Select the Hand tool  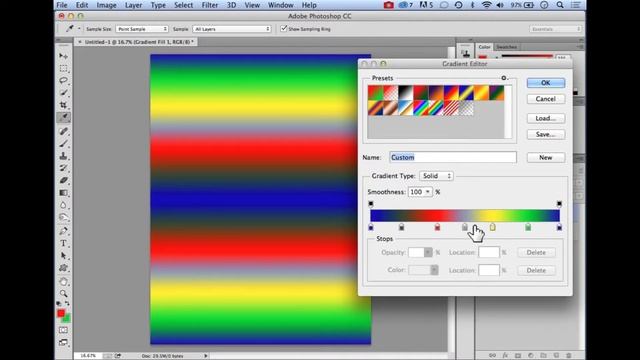click(63, 282)
